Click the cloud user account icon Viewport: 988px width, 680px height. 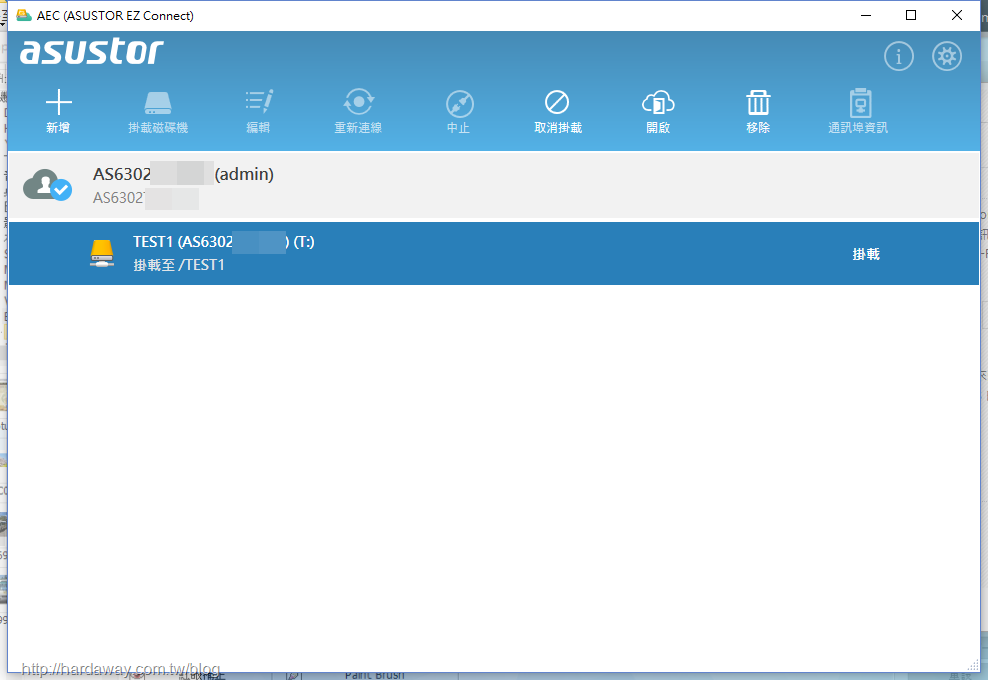tap(47, 185)
